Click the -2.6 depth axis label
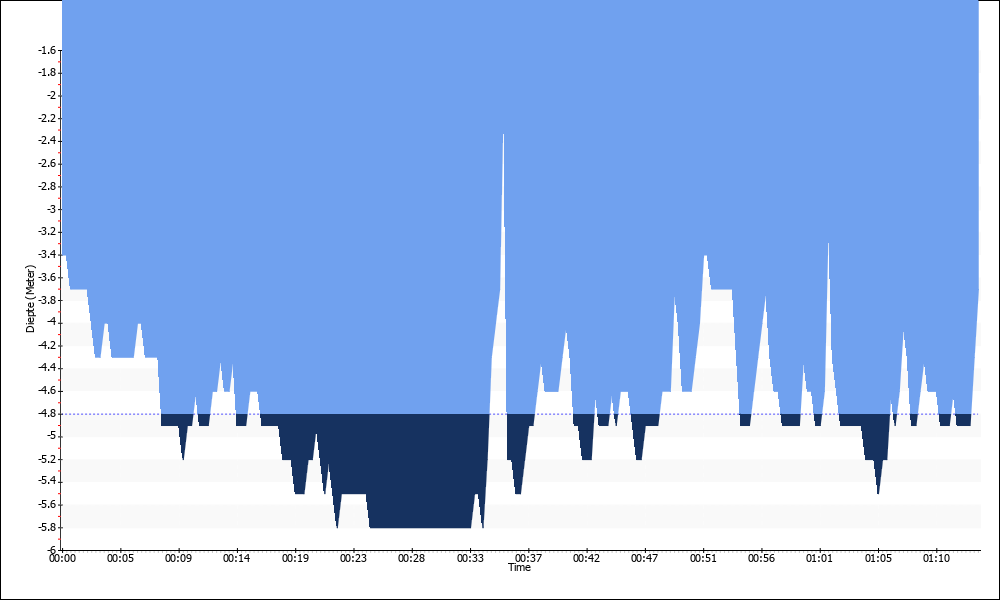Screen dimensions: 1000x600 point(48,164)
